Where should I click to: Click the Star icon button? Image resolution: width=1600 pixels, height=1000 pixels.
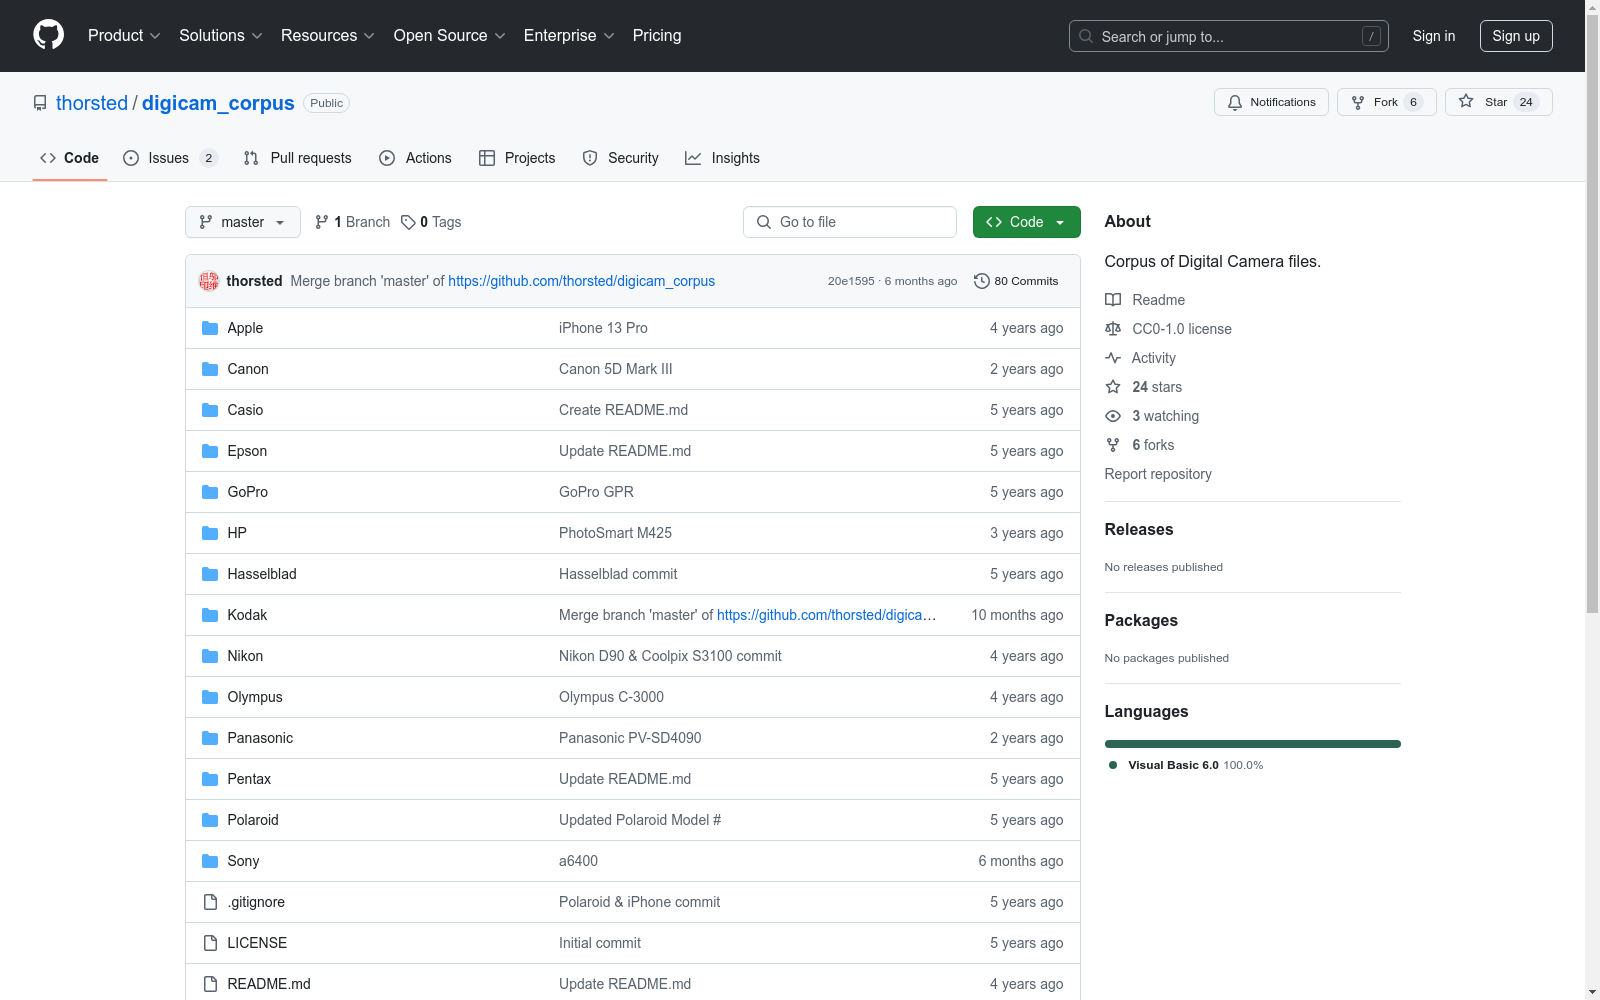click(x=1498, y=102)
